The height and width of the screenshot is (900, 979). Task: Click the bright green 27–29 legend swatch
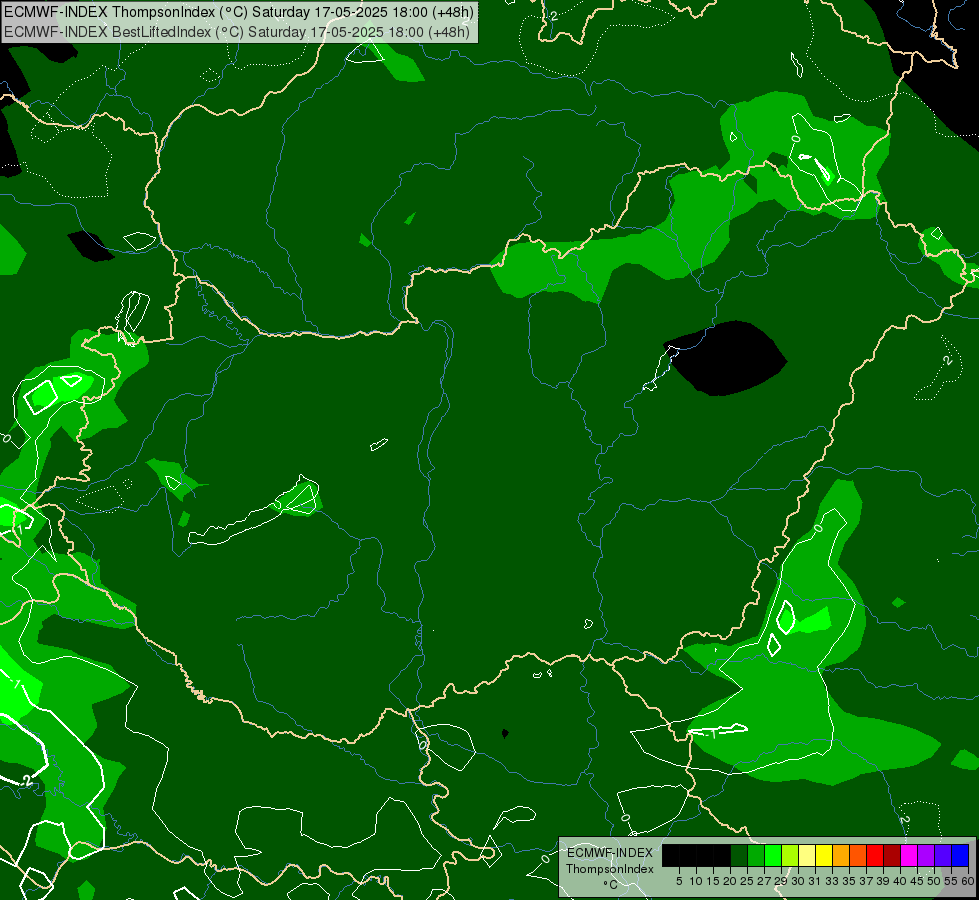(773, 855)
